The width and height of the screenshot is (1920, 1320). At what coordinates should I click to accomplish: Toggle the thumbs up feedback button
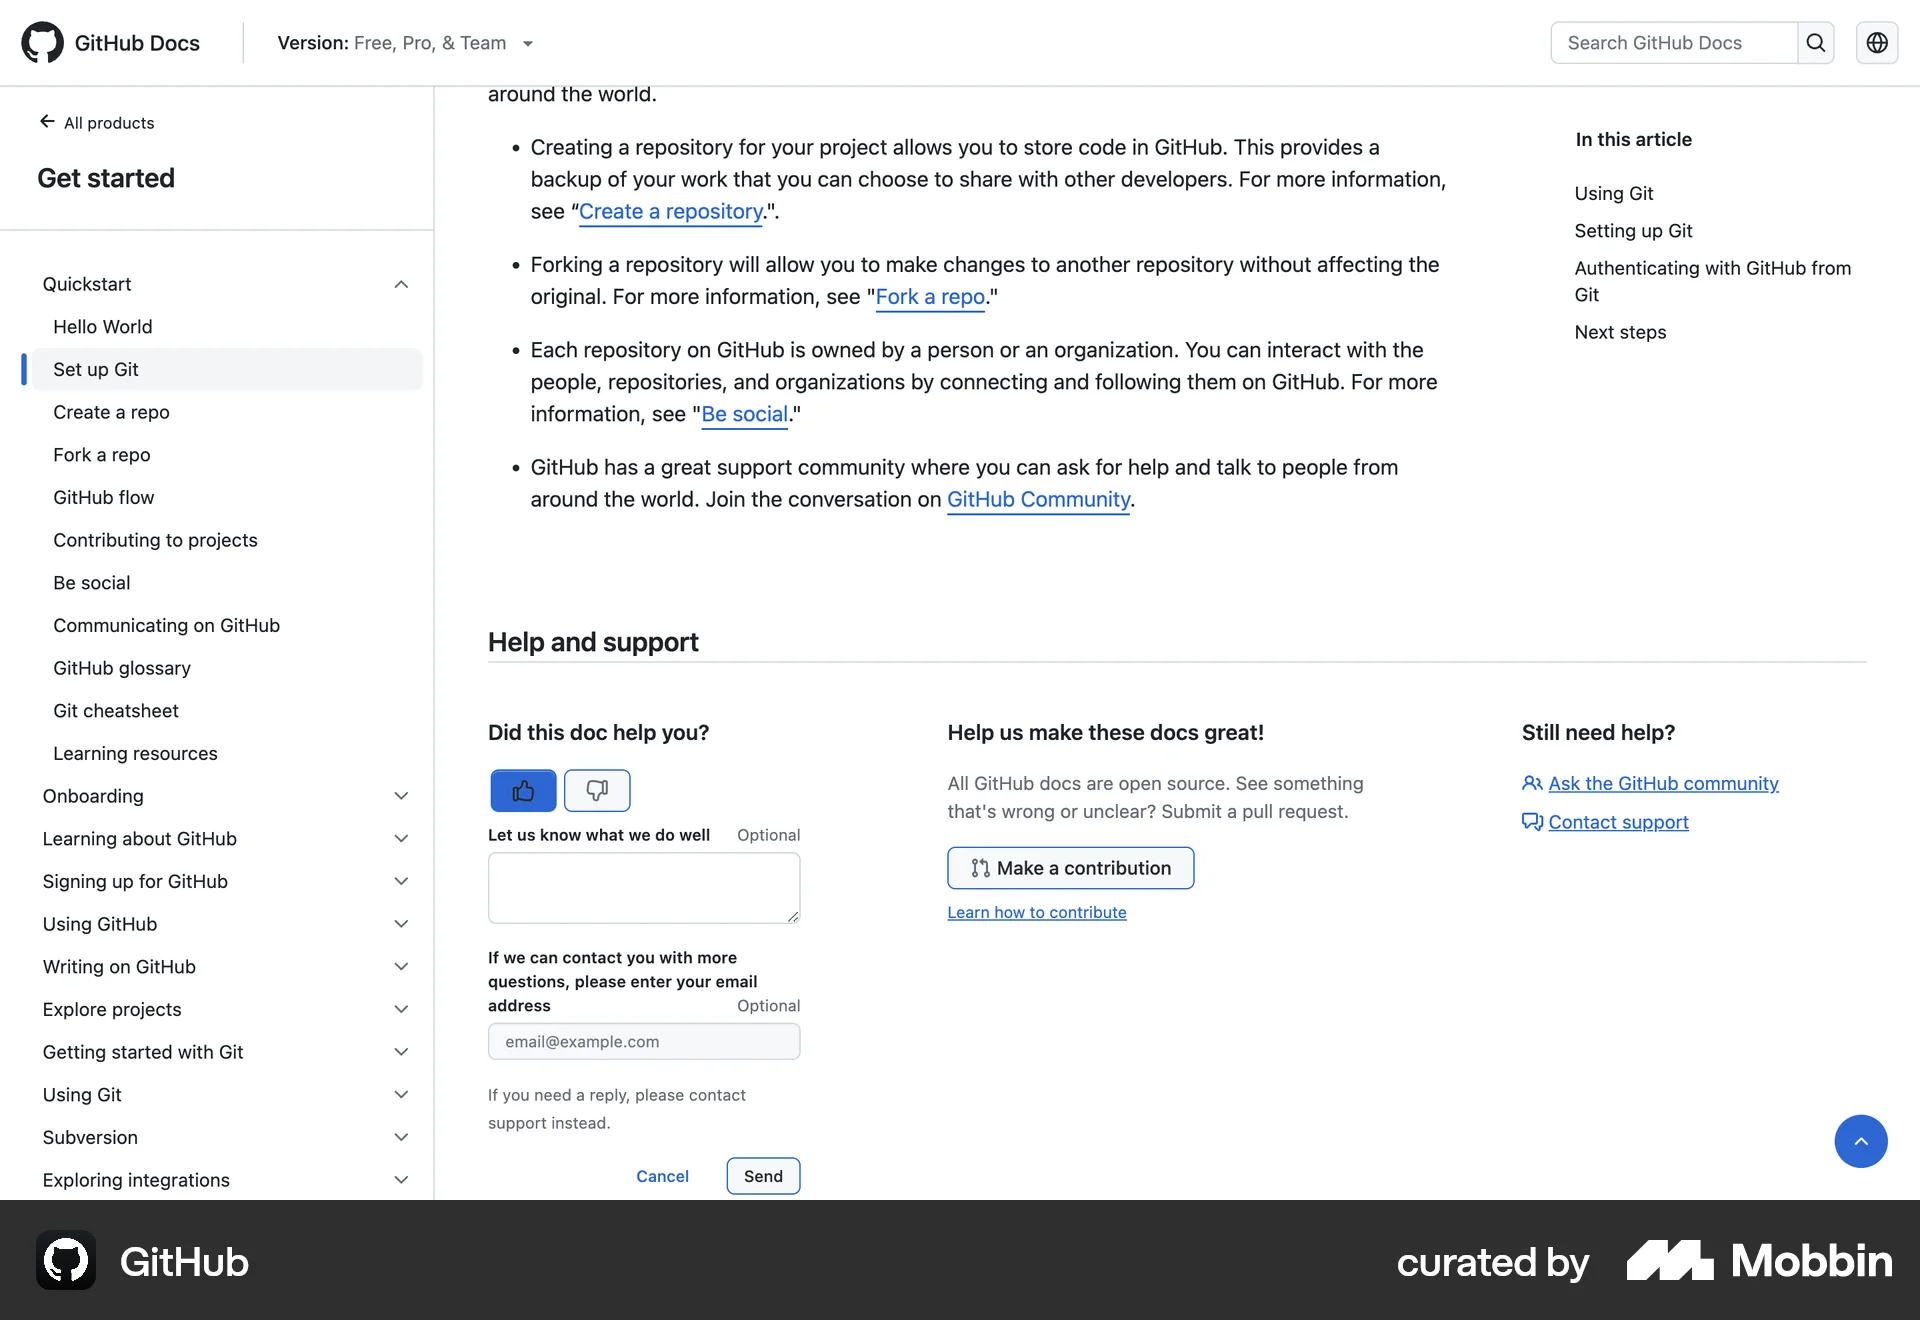point(522,790)
